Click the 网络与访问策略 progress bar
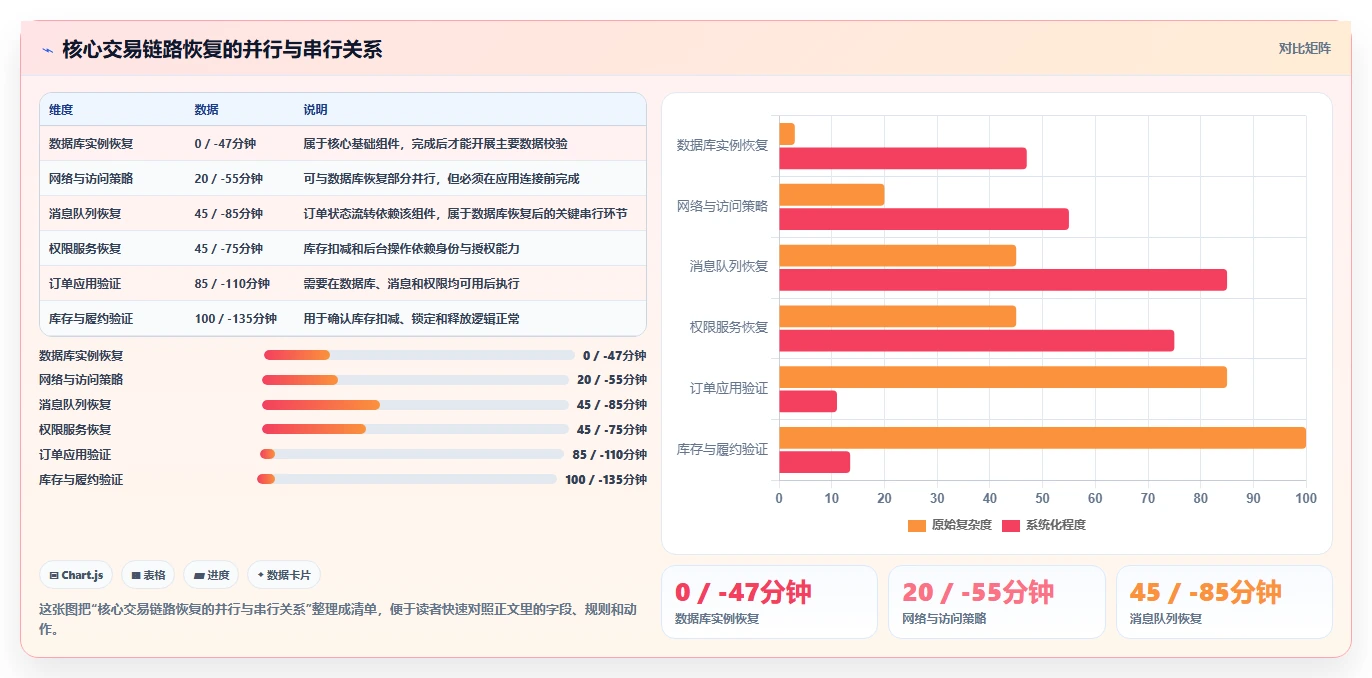The width and height of the screenshot is (1372, 678). [x=415, y=380]
